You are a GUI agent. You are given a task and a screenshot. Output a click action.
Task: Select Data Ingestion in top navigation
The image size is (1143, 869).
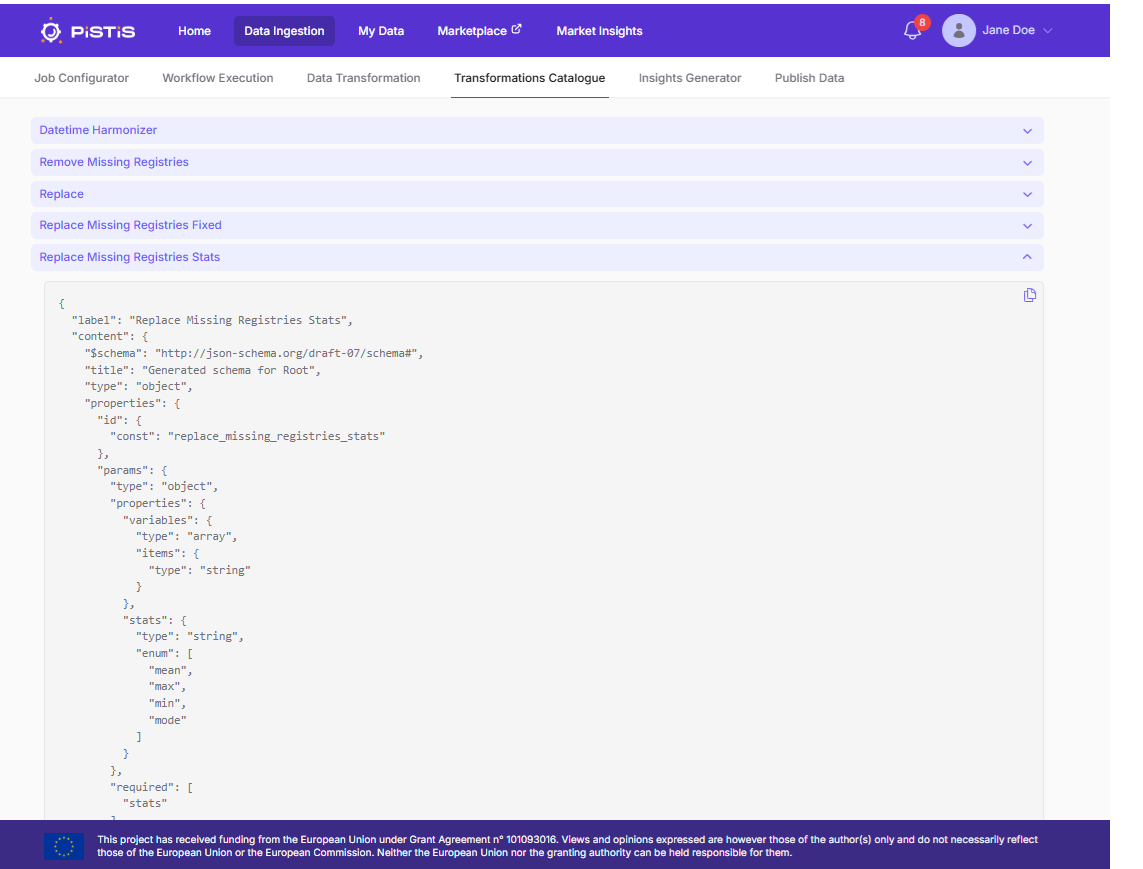point(284,31)
